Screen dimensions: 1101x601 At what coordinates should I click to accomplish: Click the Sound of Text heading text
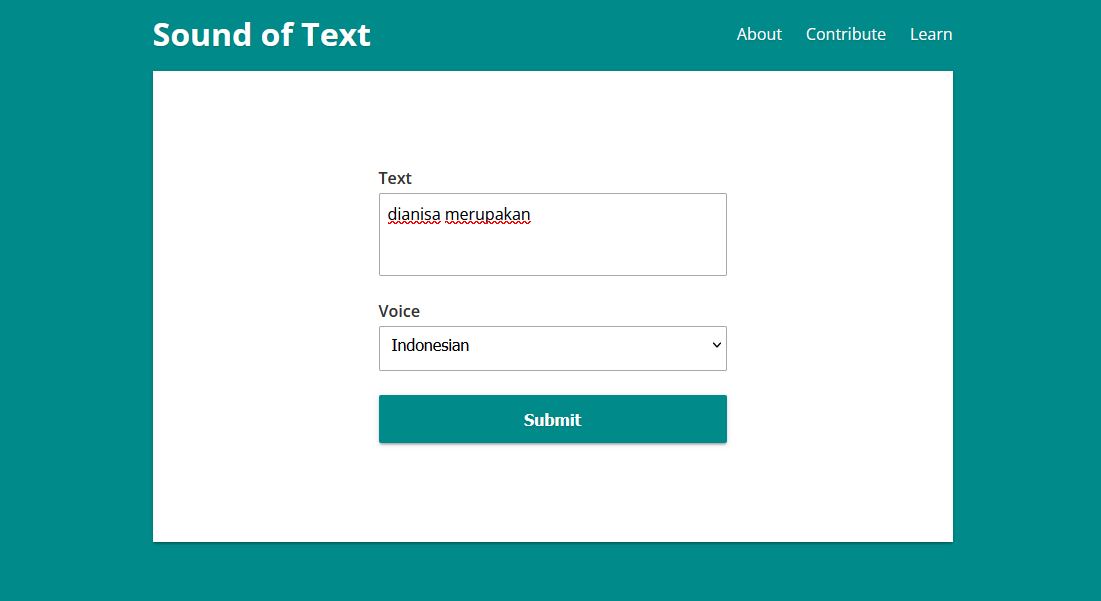click(x=261, y=34)
